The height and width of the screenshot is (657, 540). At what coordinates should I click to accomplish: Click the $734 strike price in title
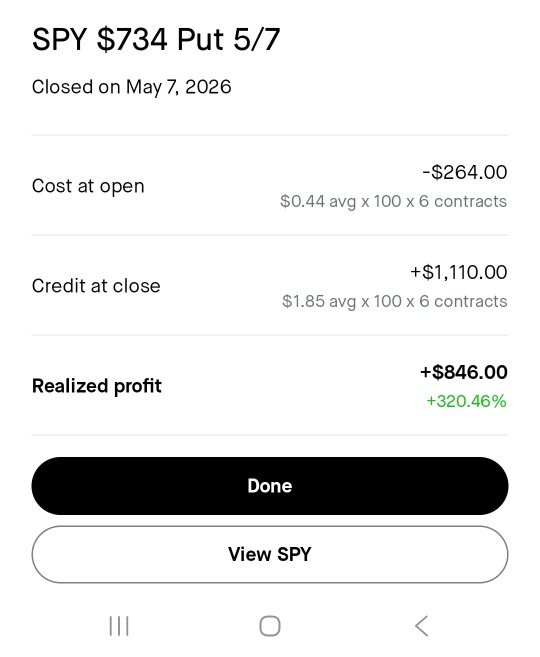(132, 39)
